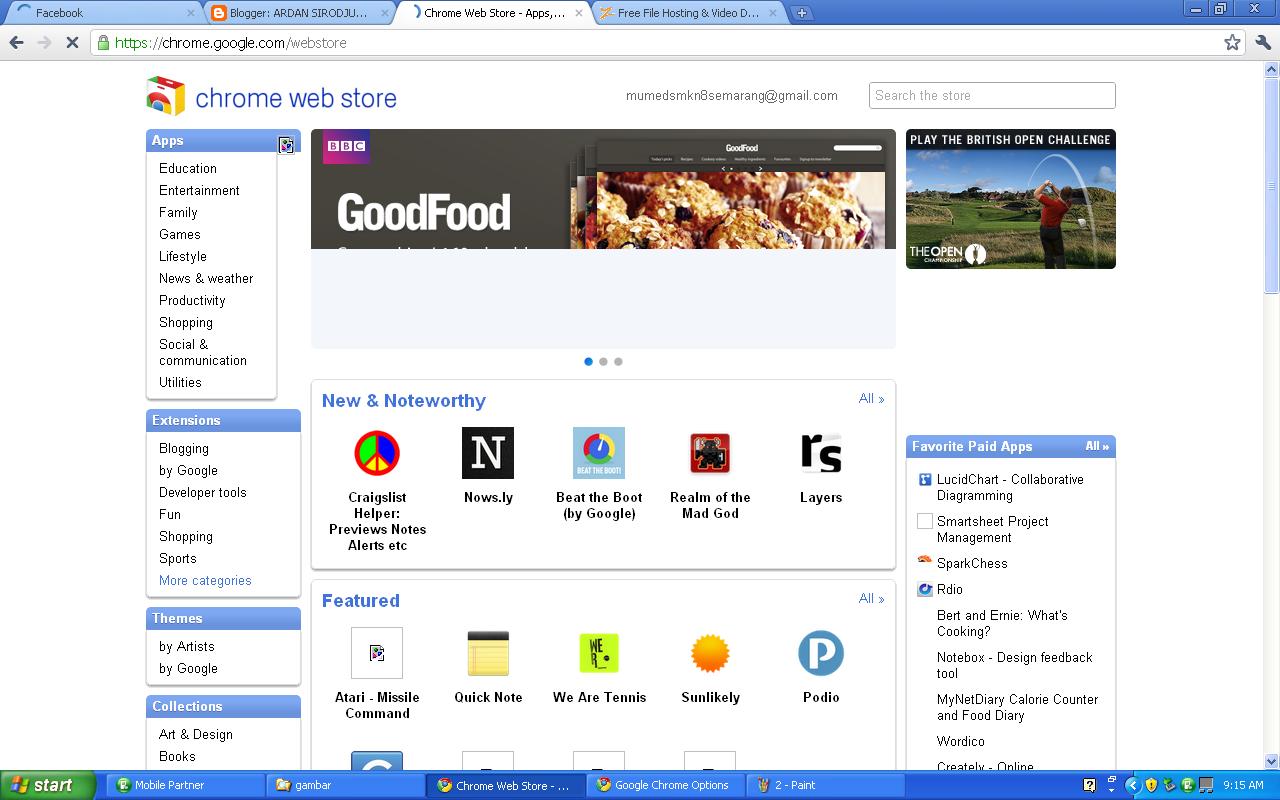The image size is (1280, 800).
Task: Stop loading the page with X button
Action: (72, 42)
